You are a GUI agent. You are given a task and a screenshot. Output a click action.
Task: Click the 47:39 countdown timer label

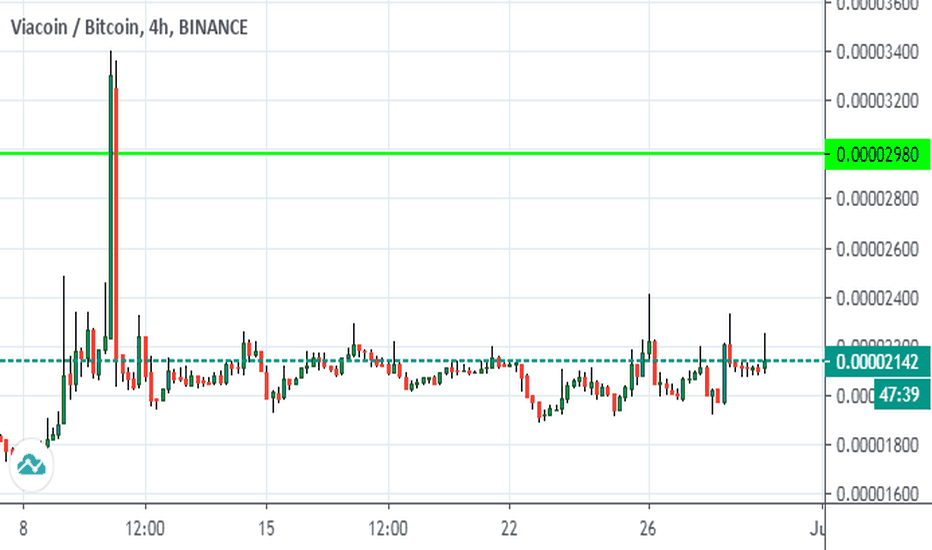(x=902, y=395)
